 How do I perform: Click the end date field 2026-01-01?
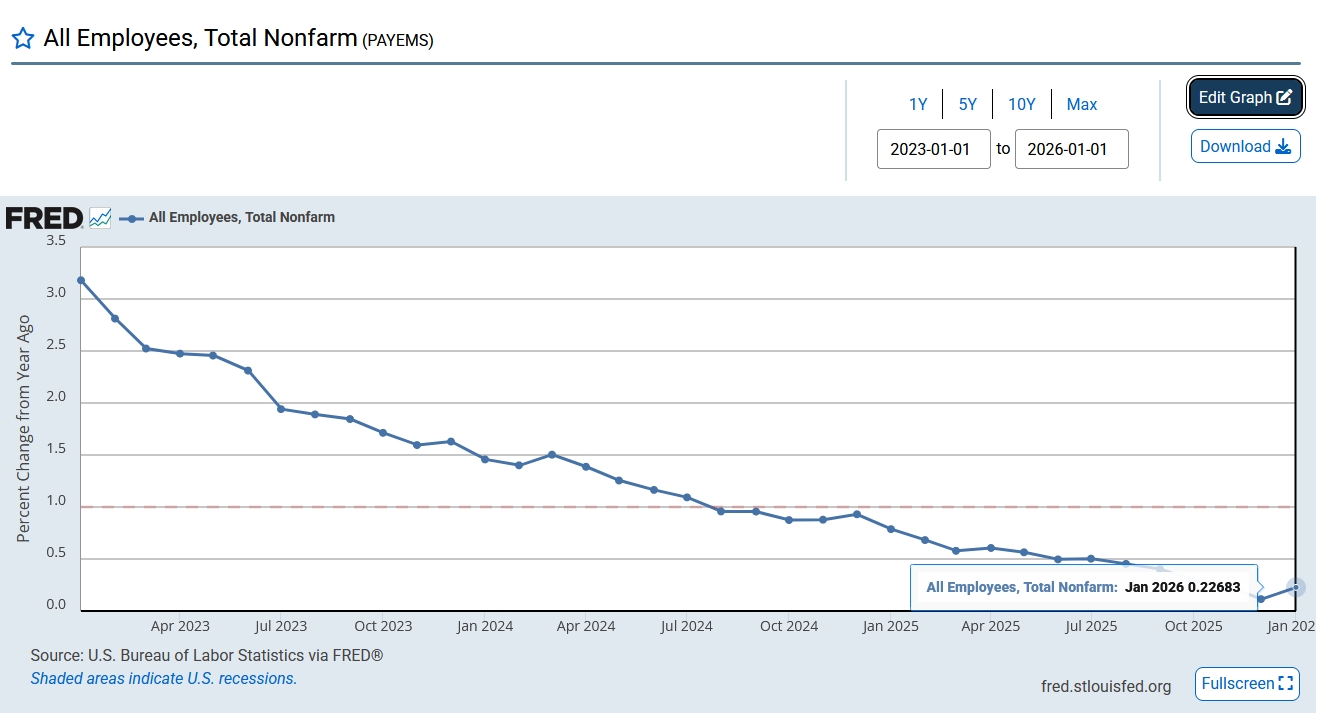coord(1071,149)
